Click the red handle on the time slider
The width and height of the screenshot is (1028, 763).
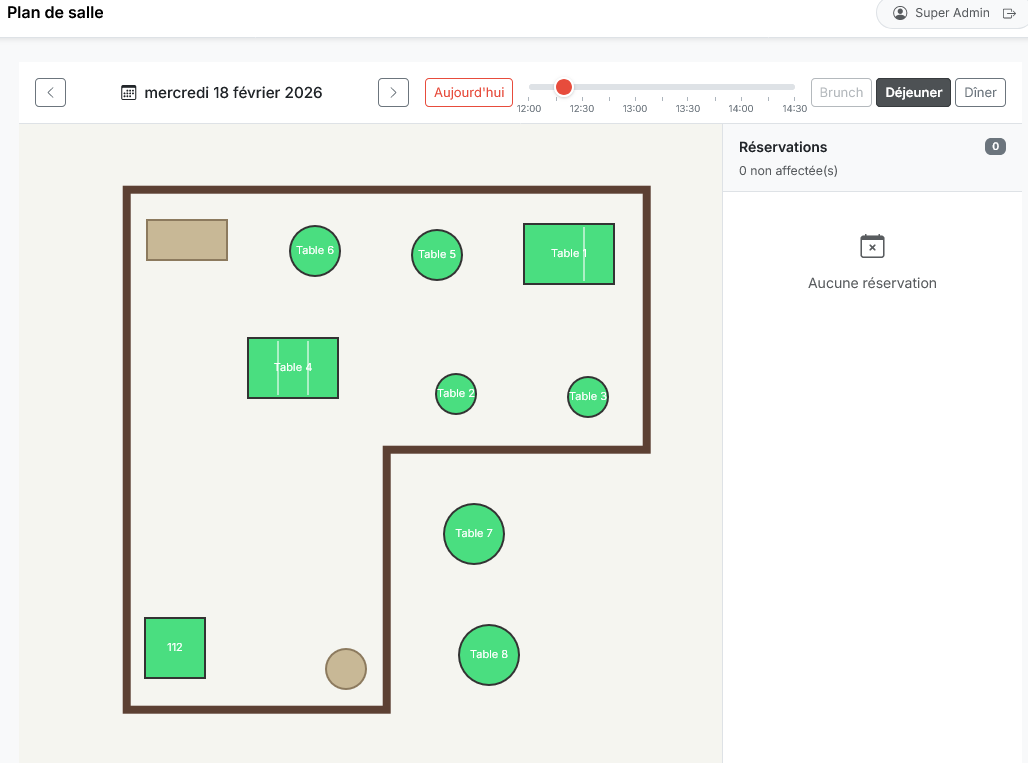click(x=564, y=87)
